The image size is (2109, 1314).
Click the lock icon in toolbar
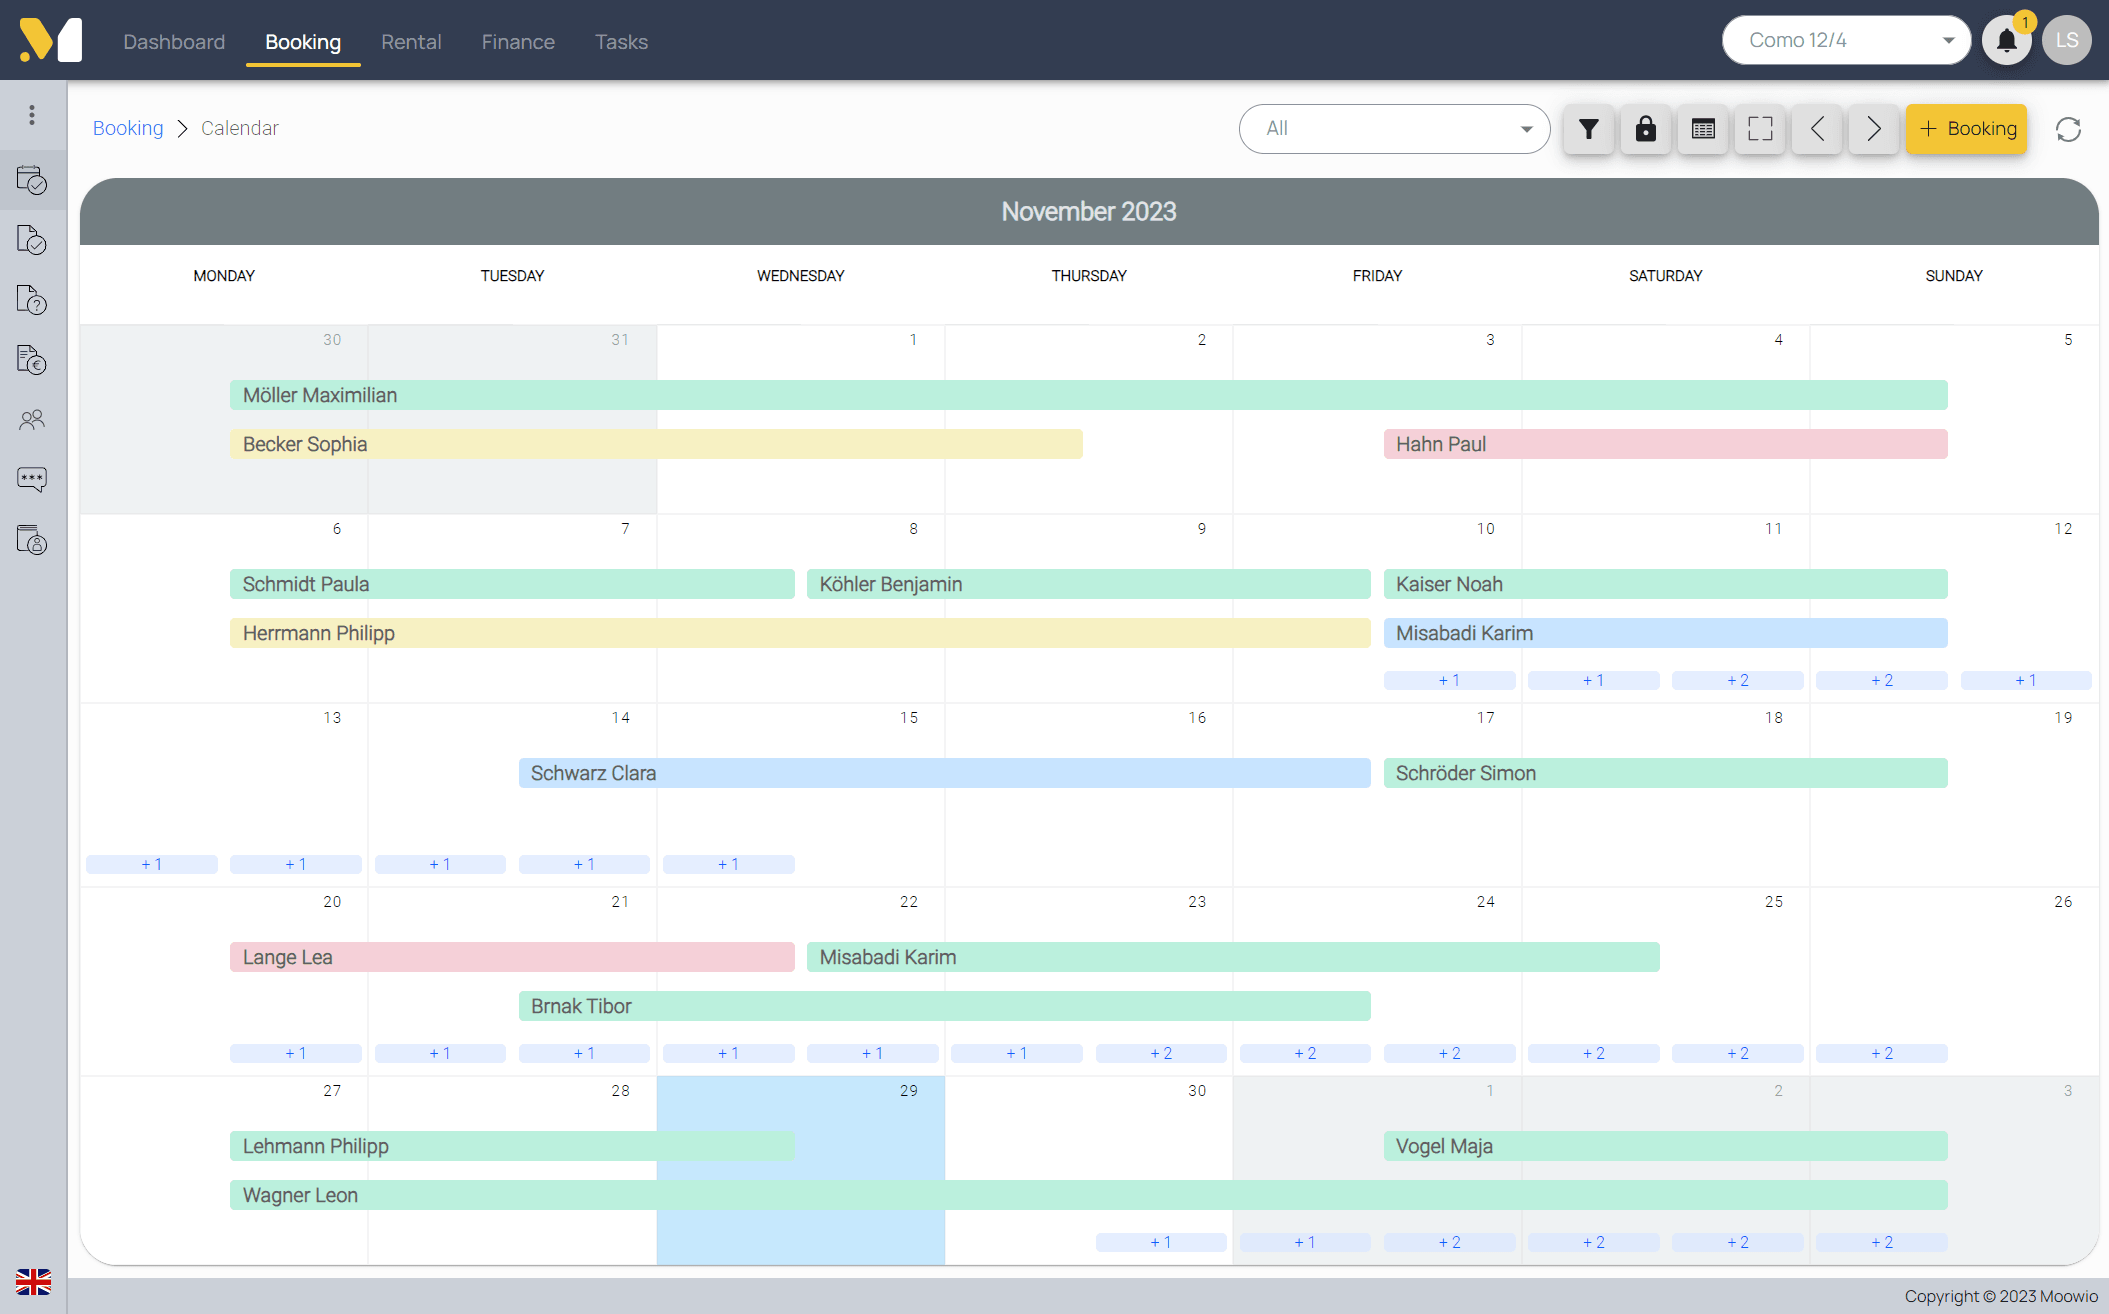[x=1645, y=129]
